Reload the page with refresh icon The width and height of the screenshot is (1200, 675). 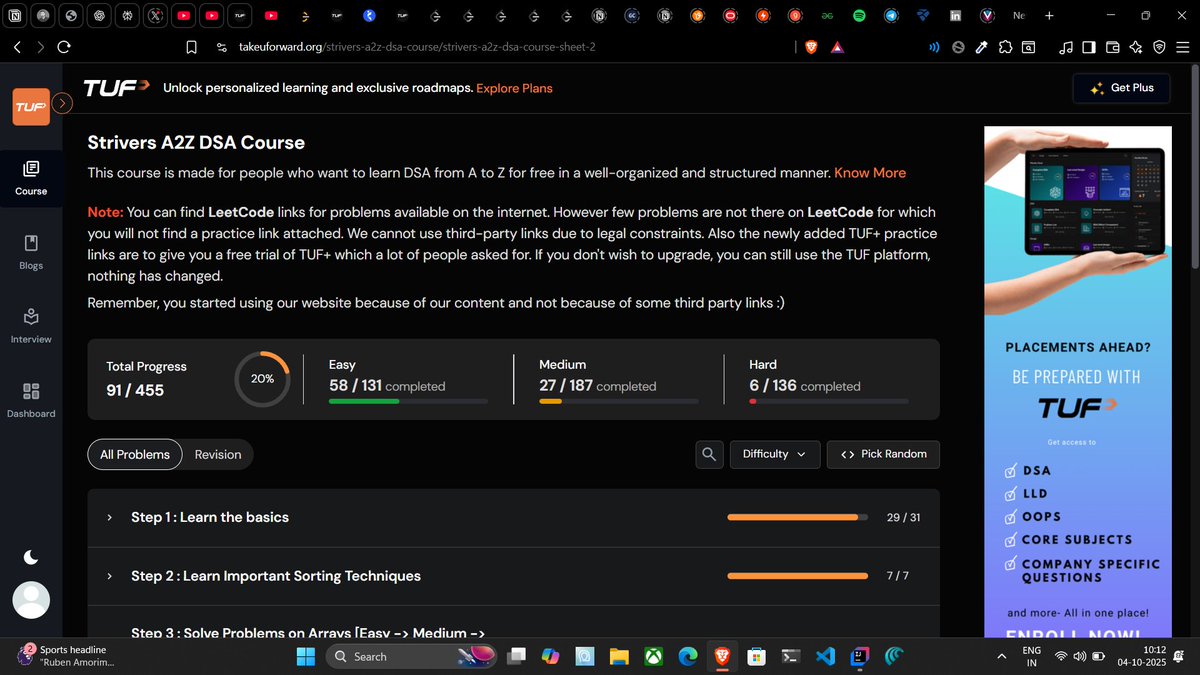click(64, 47)
